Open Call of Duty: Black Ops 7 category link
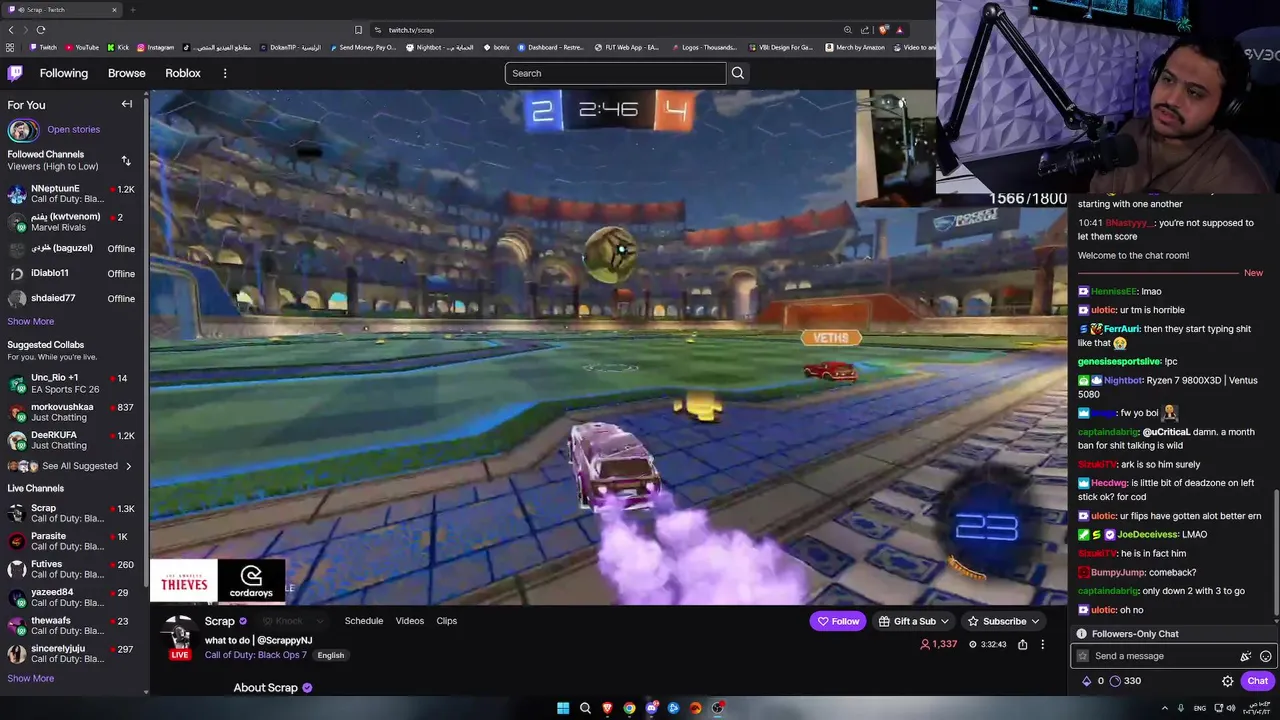1280x720 pixels. pos(256,655)
